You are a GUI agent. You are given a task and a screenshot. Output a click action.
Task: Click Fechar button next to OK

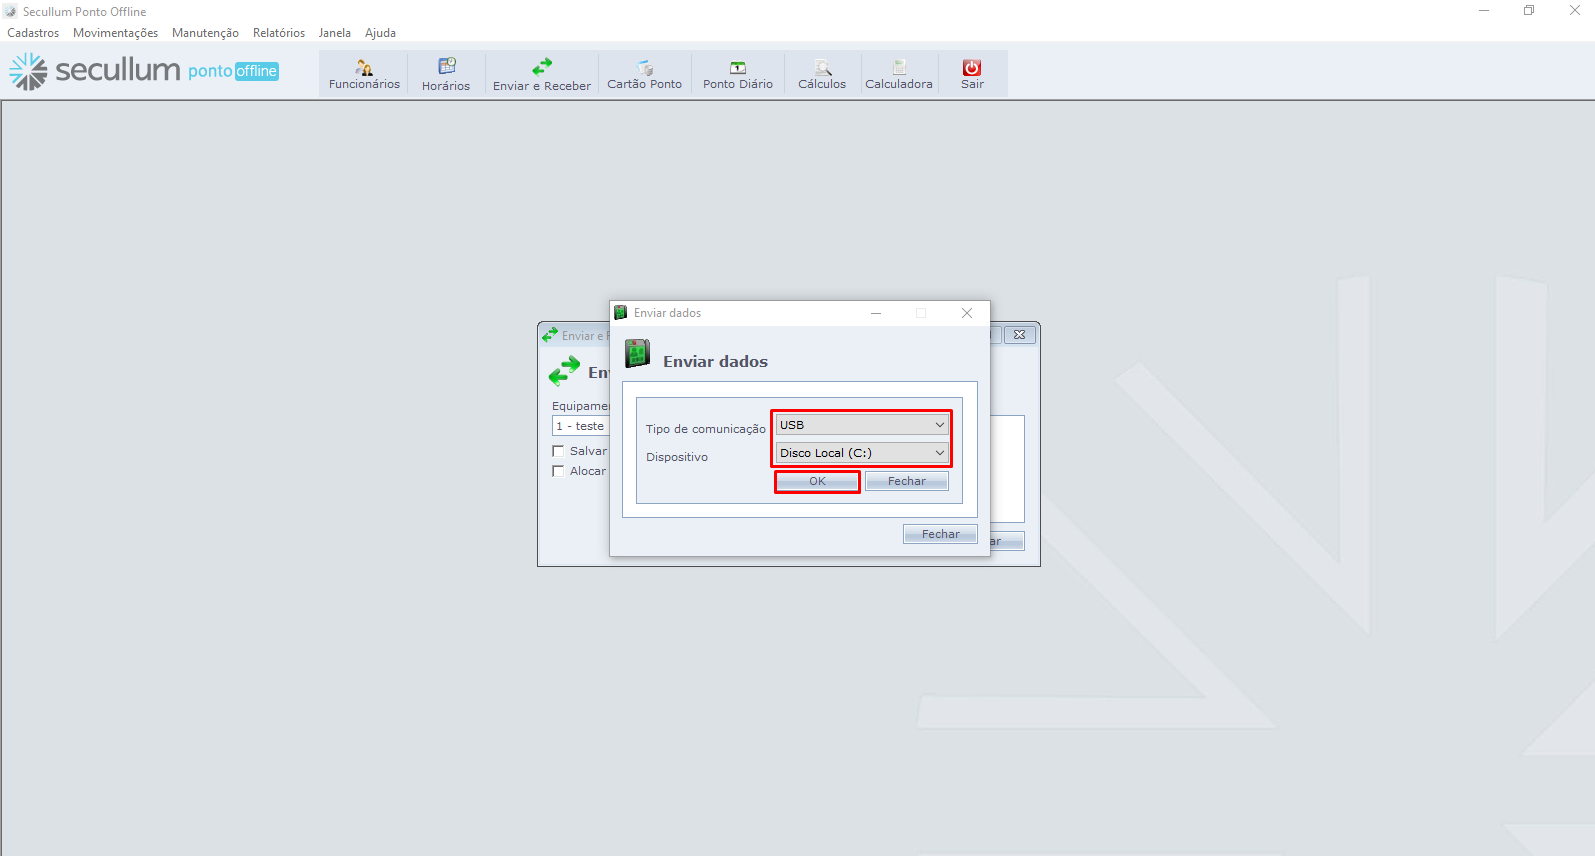coord(906,481)
